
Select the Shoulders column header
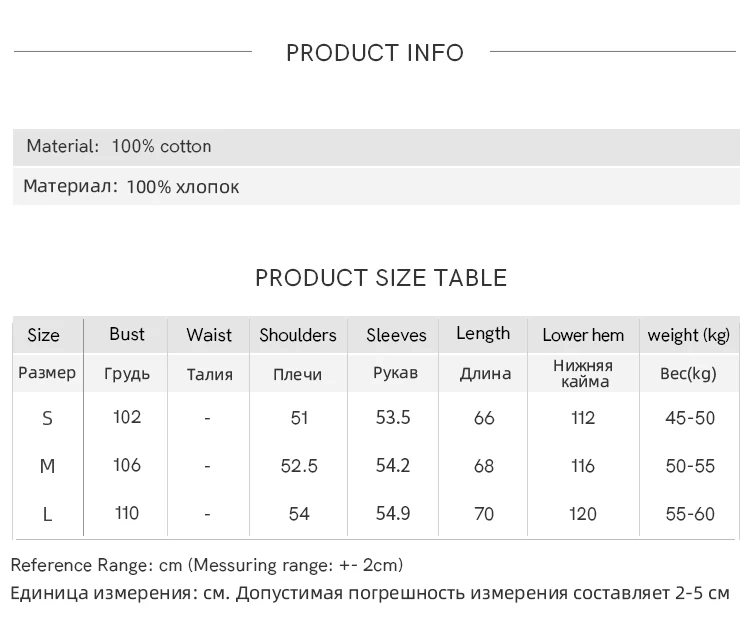pos(298,335)
